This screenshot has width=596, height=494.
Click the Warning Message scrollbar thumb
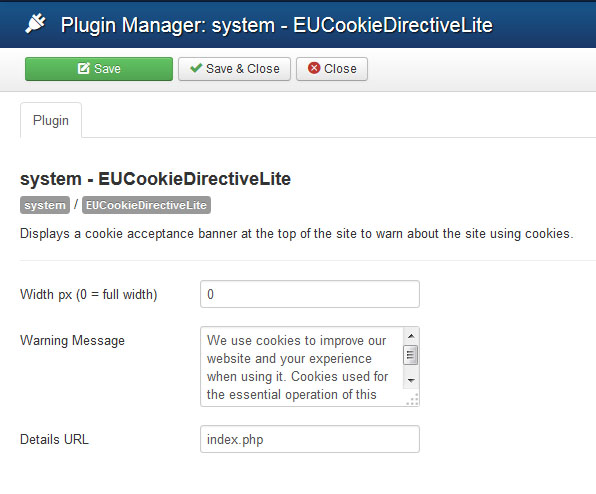pos(411,355)
